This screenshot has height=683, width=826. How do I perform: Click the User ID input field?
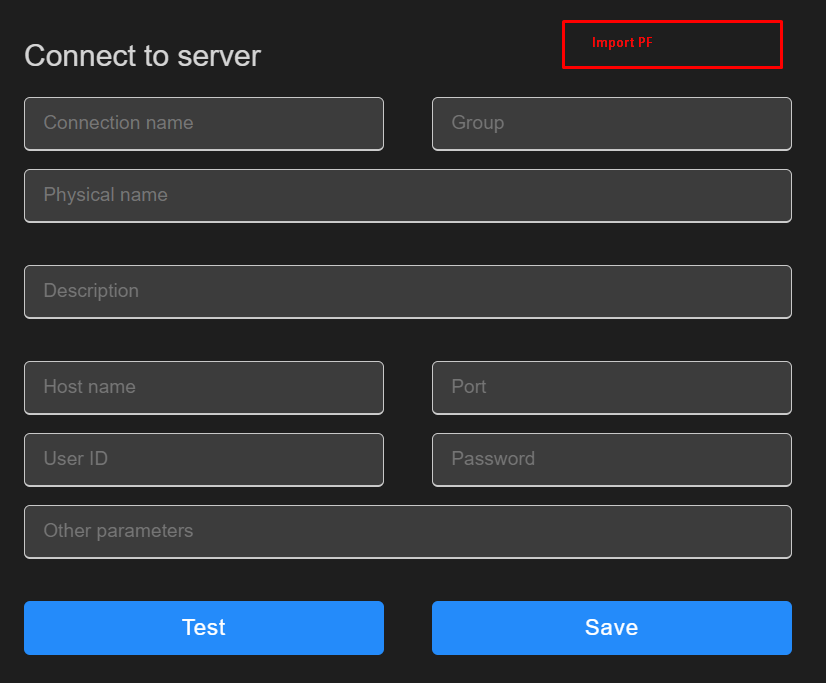point(204,459)
